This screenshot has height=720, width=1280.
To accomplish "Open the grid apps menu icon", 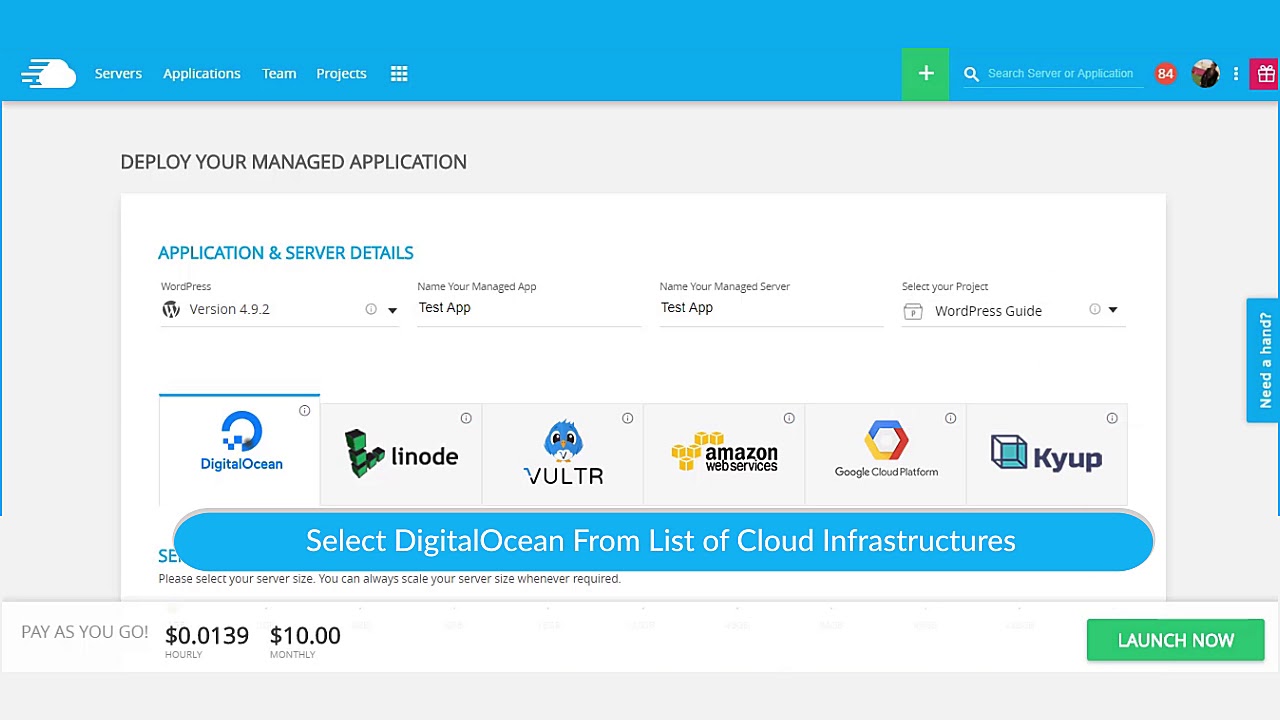I will [399, 73].
